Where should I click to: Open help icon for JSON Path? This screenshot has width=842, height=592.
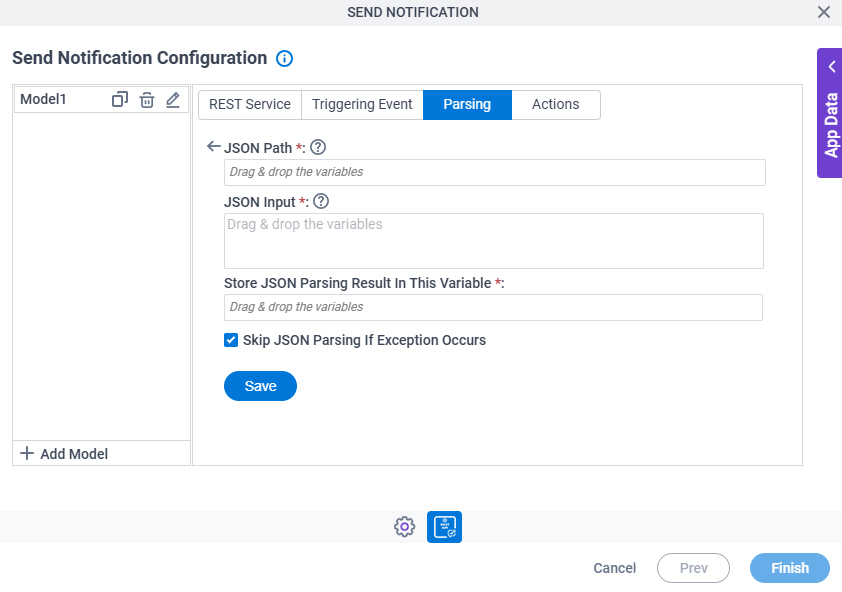[318, 147]
